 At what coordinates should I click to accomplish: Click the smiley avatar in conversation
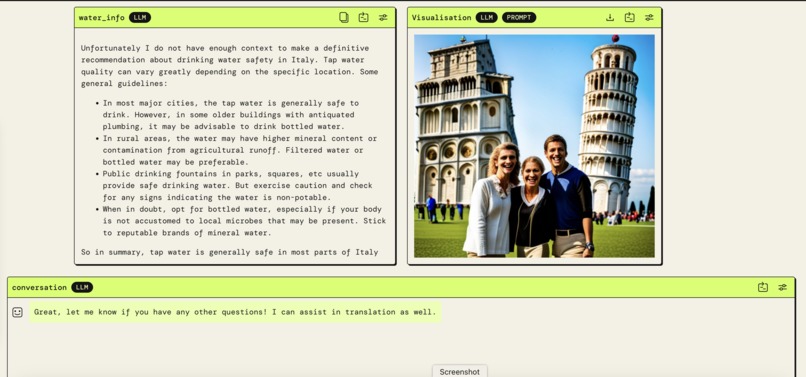click(17, 312)
